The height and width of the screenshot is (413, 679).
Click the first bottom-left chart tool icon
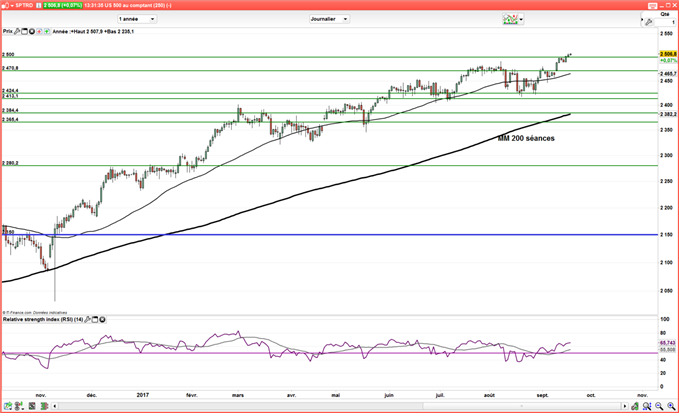coord(8,406)
